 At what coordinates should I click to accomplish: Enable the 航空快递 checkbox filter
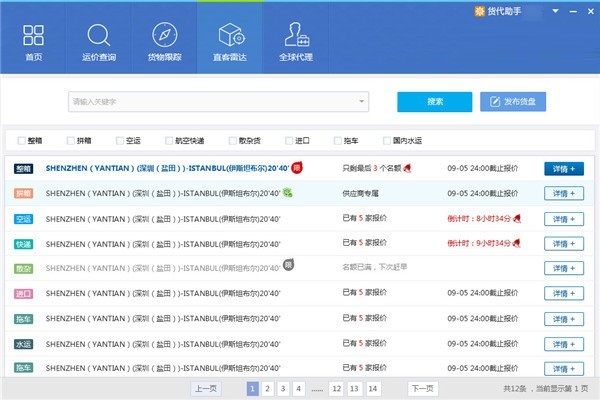[x=169, y=141]
